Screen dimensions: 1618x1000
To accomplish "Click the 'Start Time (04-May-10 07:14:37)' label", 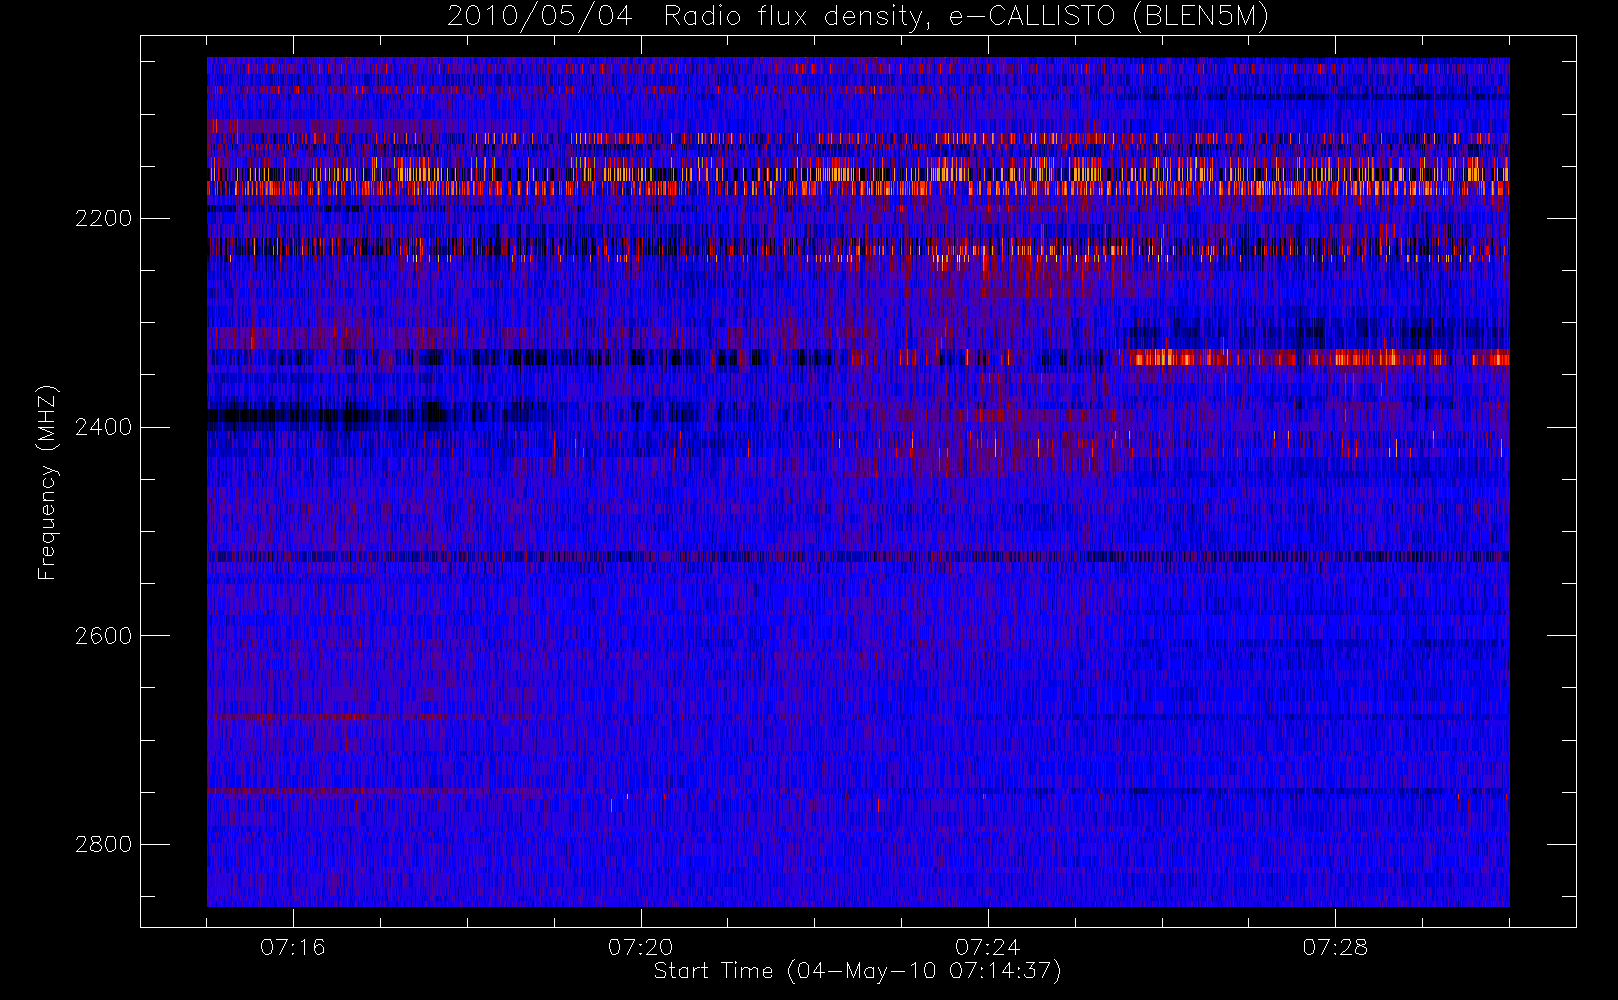I will pyautogui.click(x=857, y=971).
